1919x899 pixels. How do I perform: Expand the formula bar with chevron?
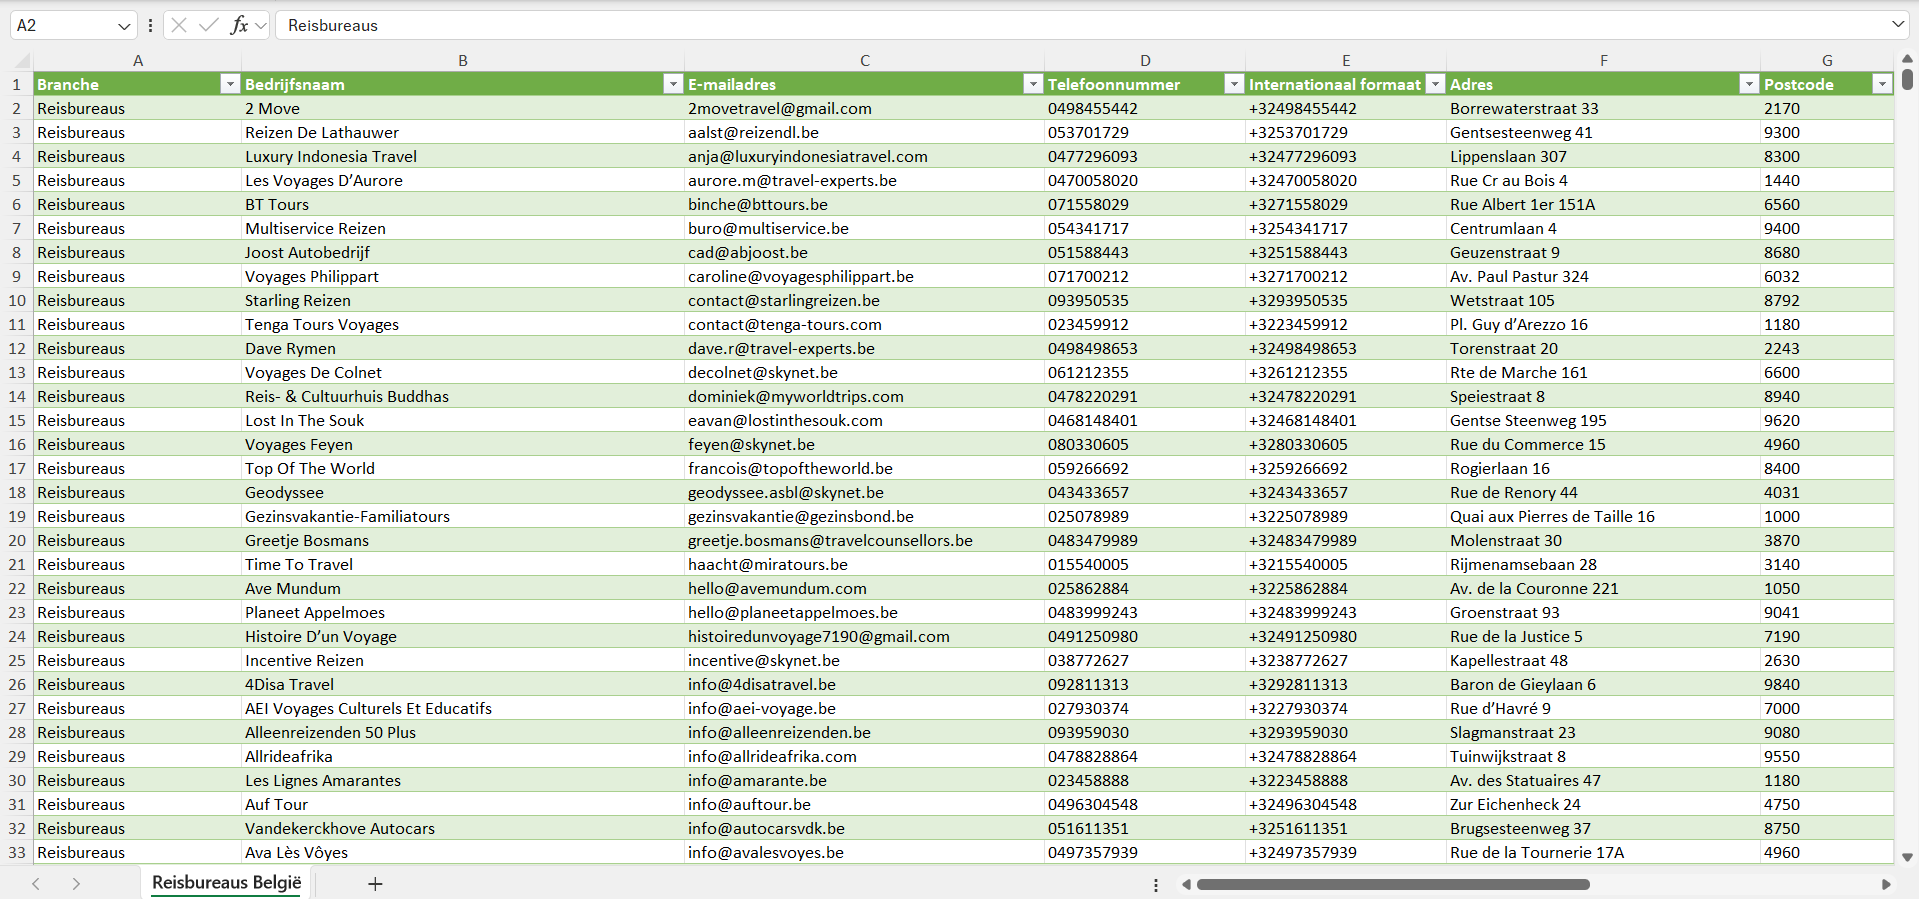pos(1897,25)
